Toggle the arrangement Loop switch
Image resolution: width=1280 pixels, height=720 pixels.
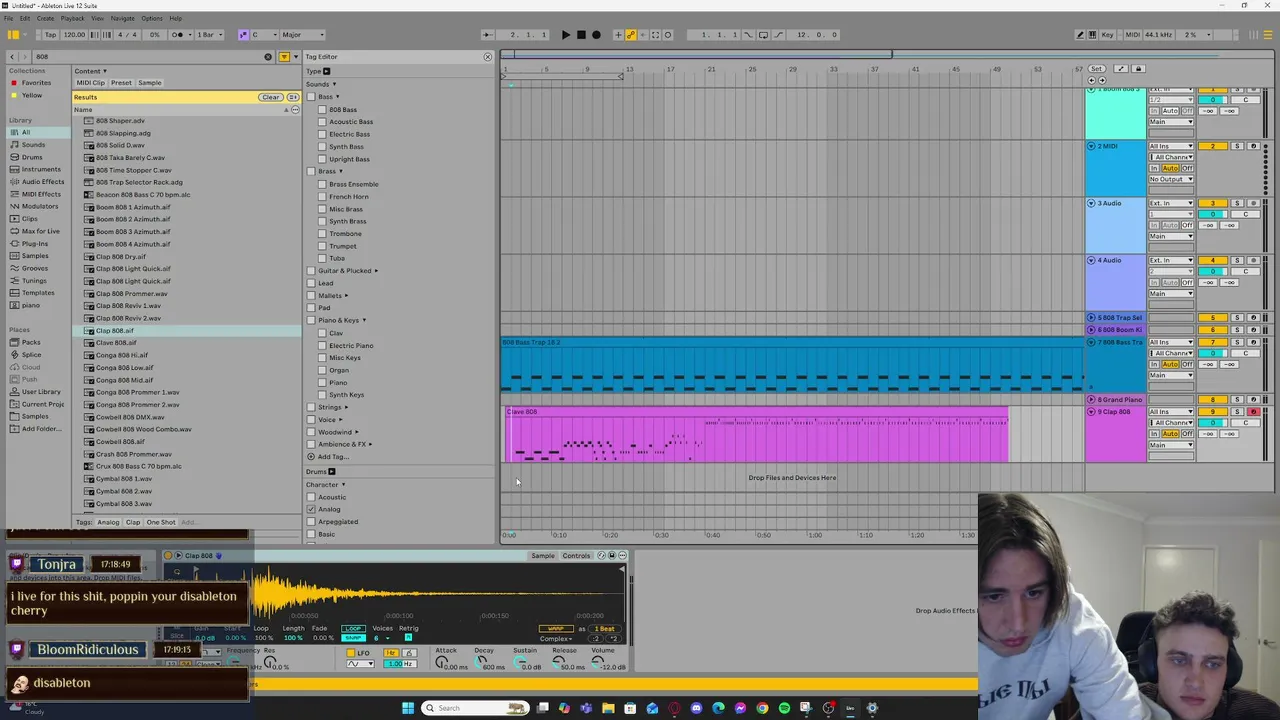pyautogui.click(x=763, y=35)
